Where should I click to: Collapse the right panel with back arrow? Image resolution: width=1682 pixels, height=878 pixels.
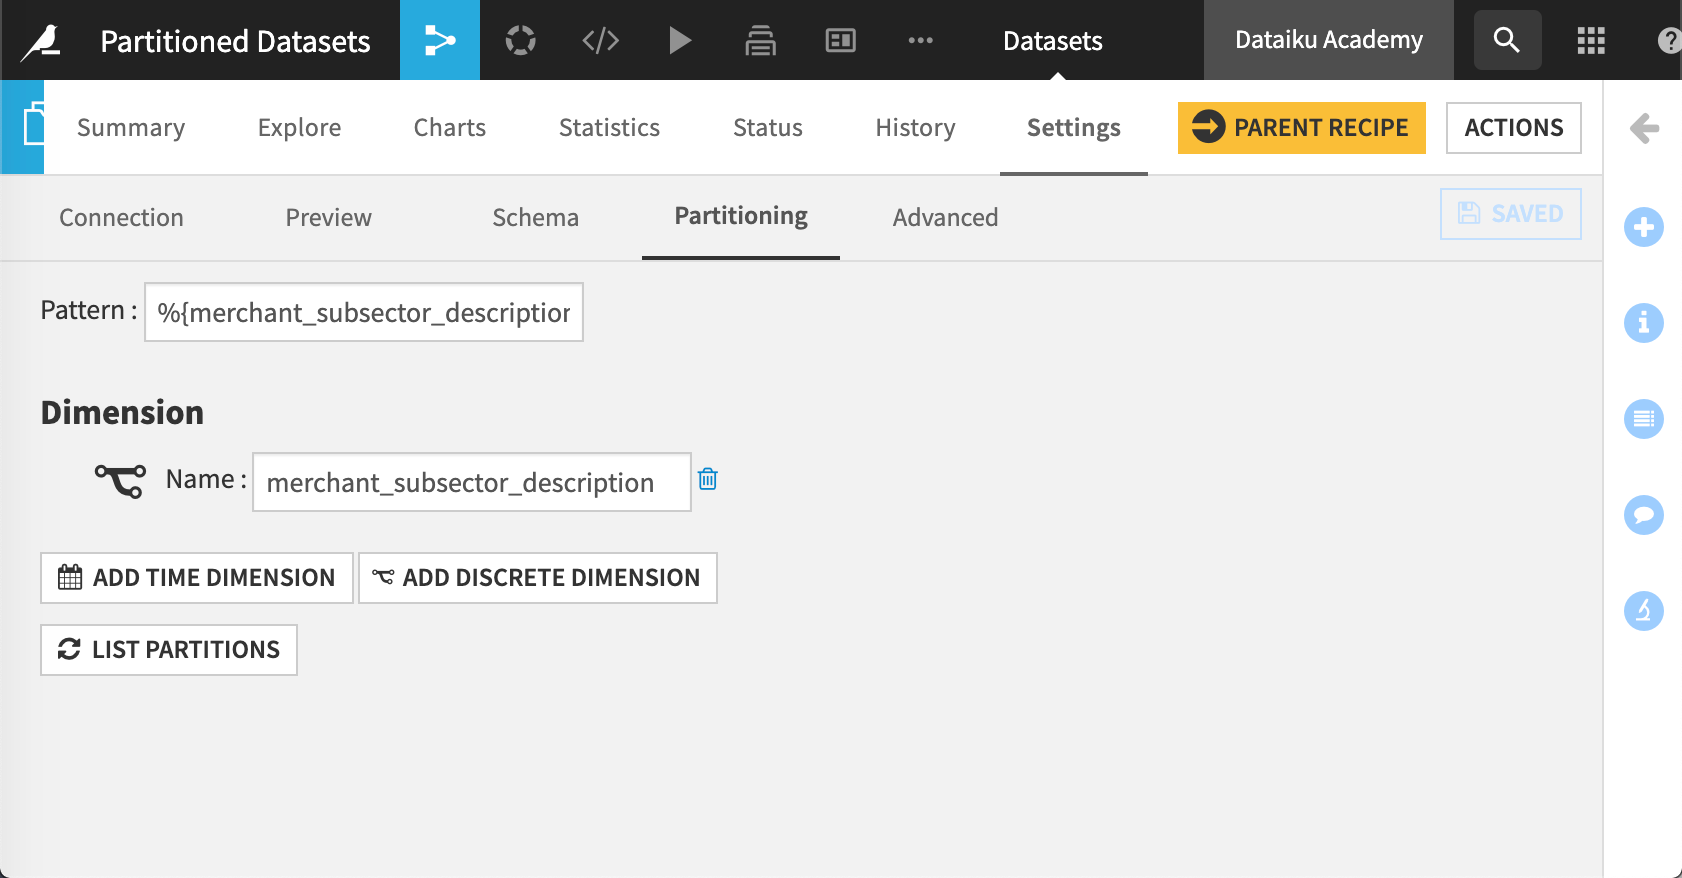1644,128
